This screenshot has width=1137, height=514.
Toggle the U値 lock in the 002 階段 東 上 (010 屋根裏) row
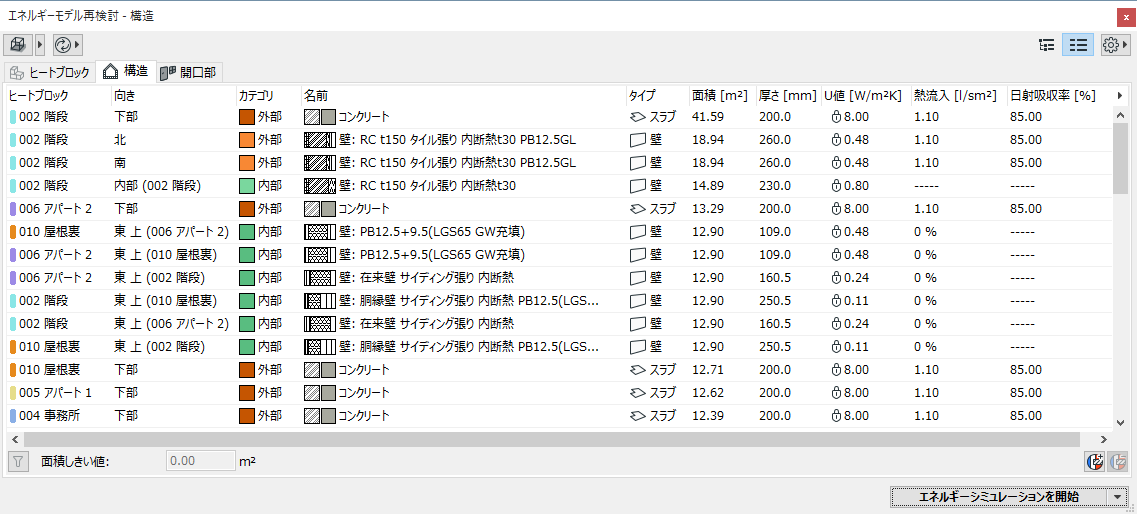click(835, 301)
